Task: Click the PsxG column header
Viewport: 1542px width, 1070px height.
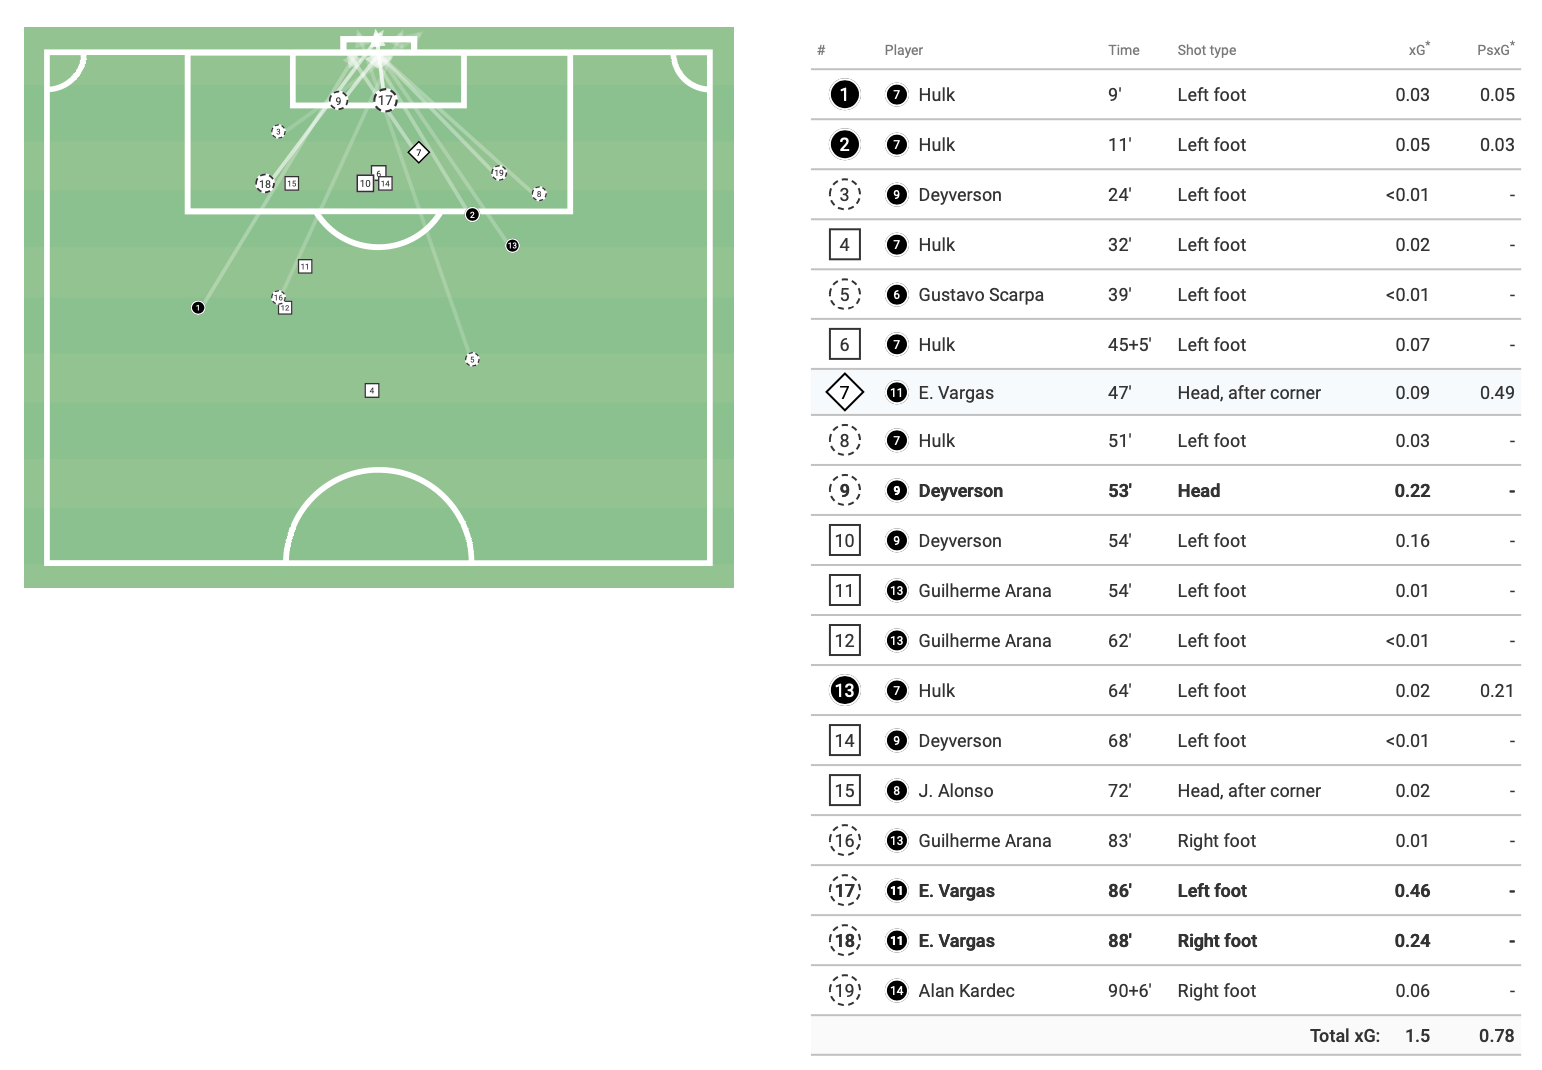Action: 1494,50
